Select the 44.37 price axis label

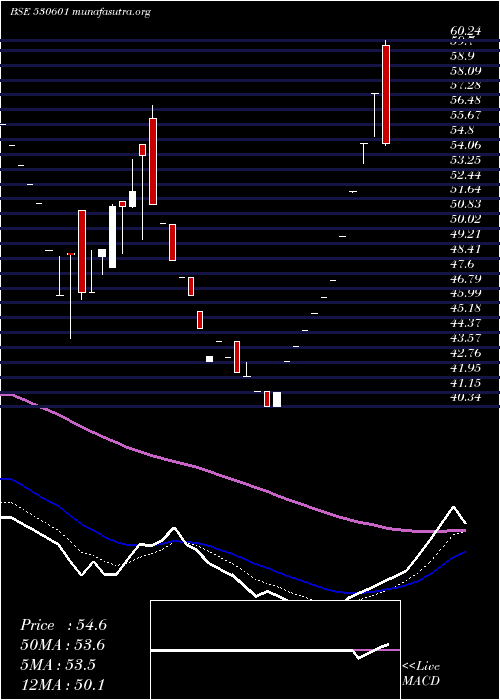click(466, 323)
